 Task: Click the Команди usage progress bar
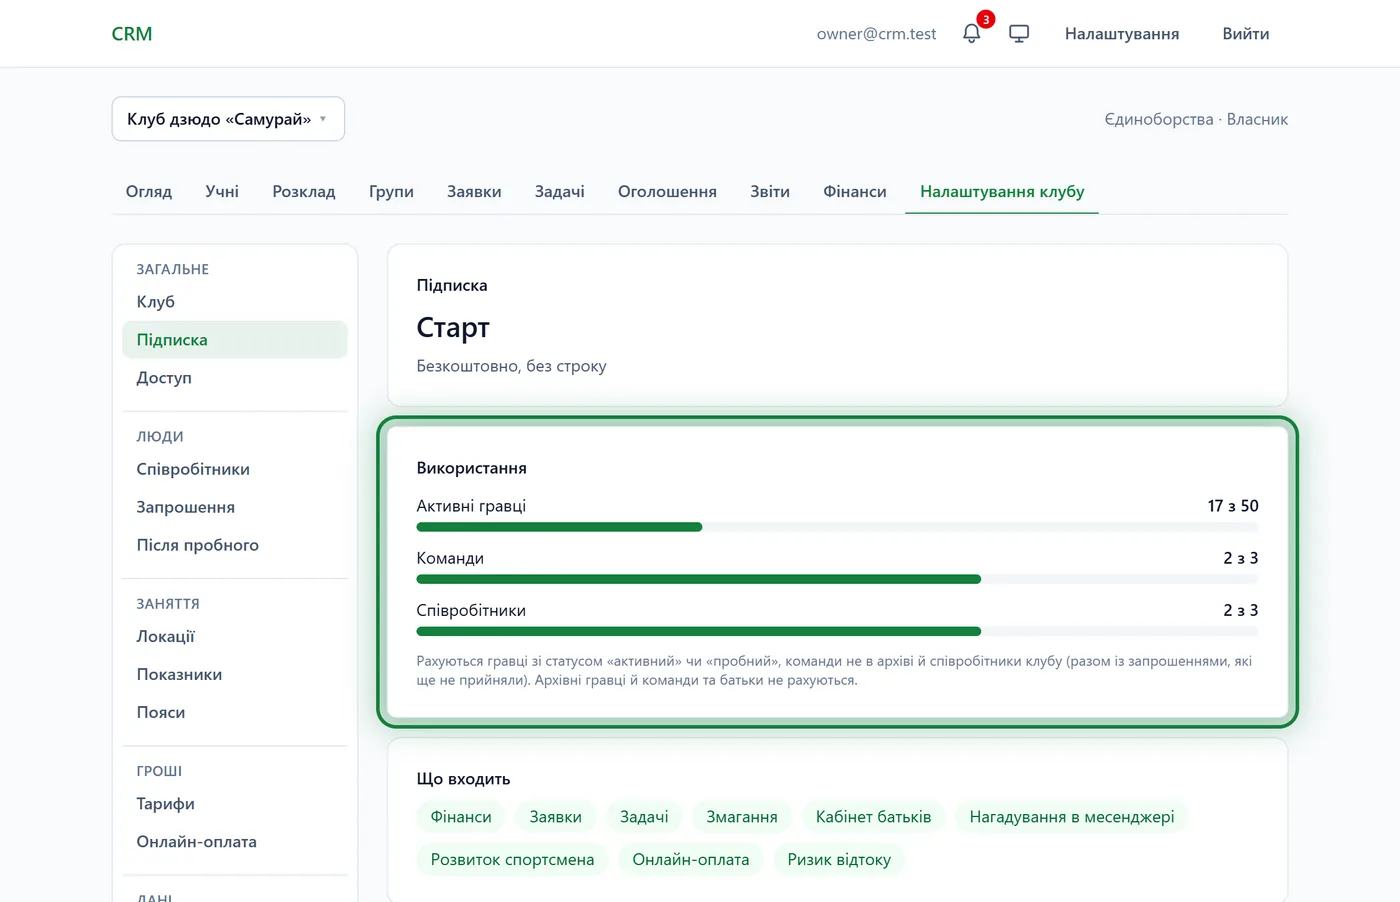(837, 579)
